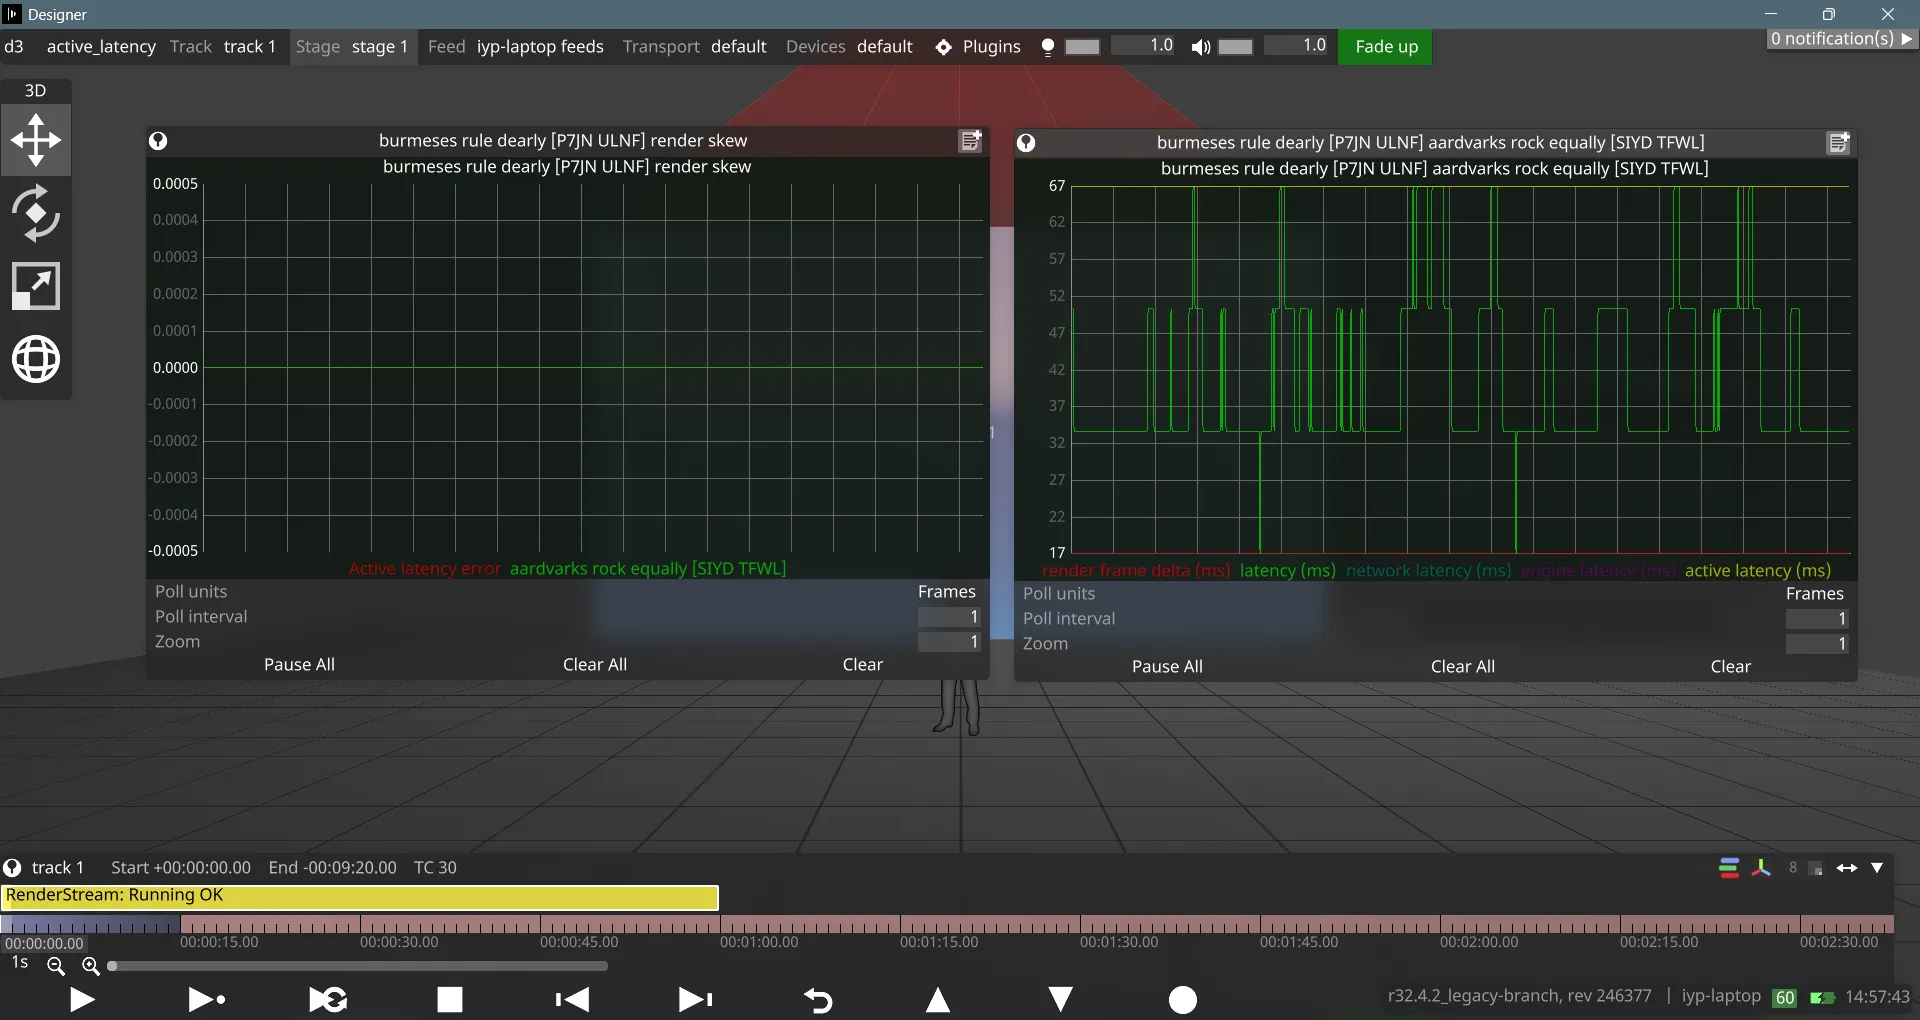The image size is (1920, 1020).
Task: Click the Fade up button
Action: 1386,46
